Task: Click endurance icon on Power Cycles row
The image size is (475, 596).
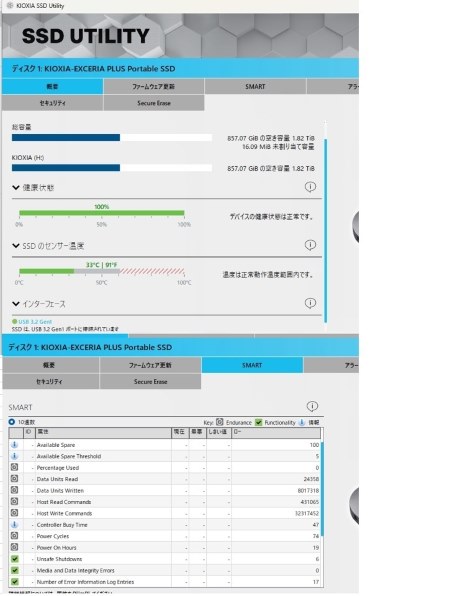Action: (14, 536)
